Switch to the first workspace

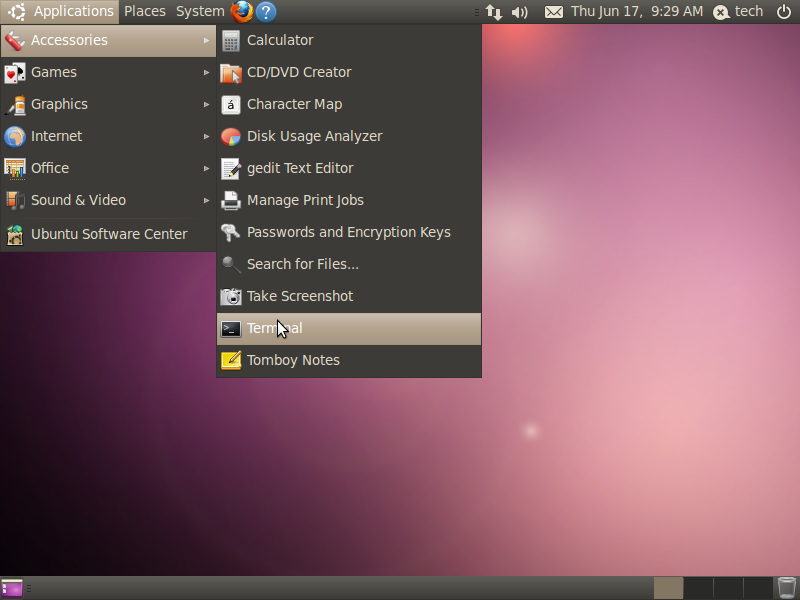pos(668,588)
